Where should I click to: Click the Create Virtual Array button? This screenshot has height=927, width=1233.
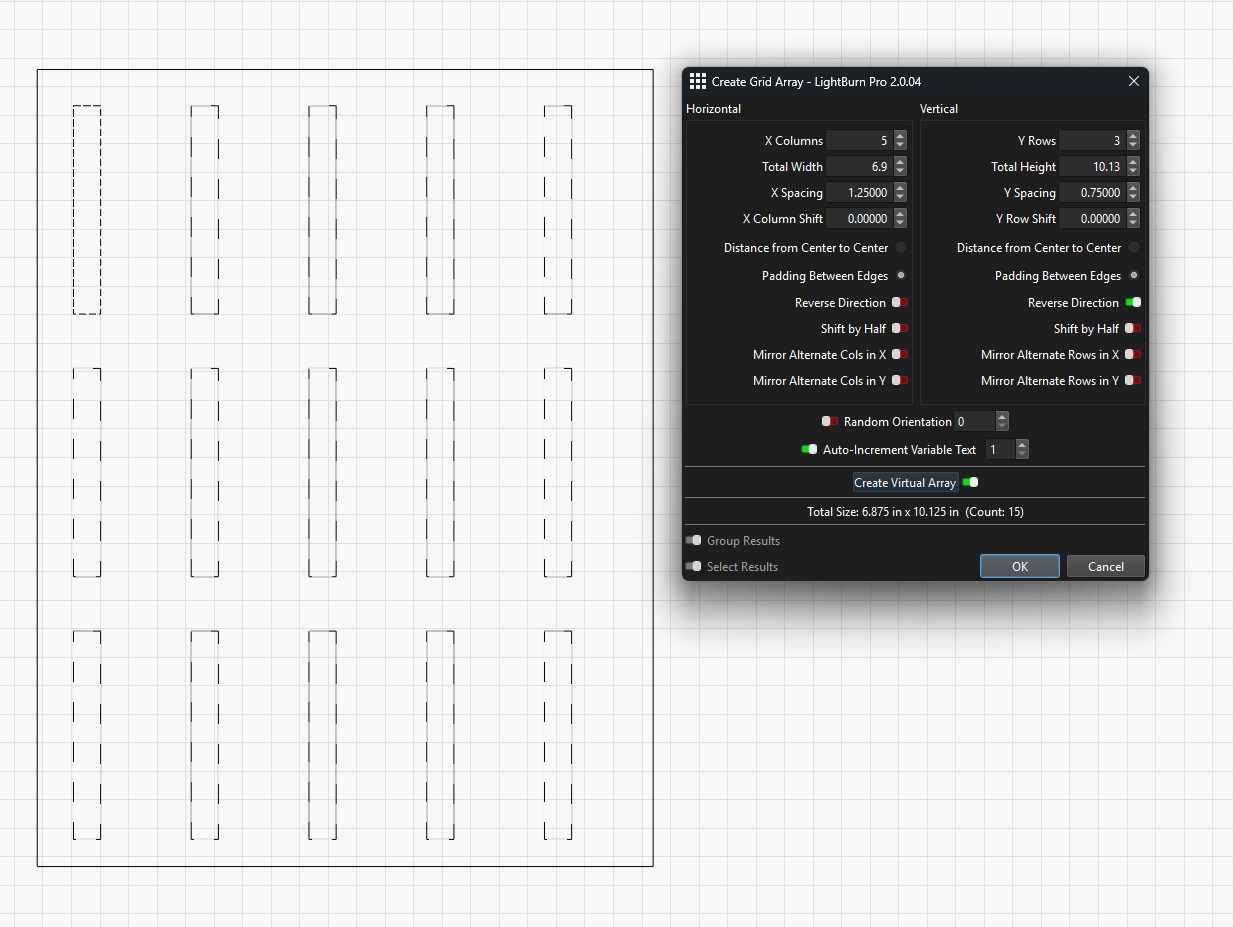(905, 483)
